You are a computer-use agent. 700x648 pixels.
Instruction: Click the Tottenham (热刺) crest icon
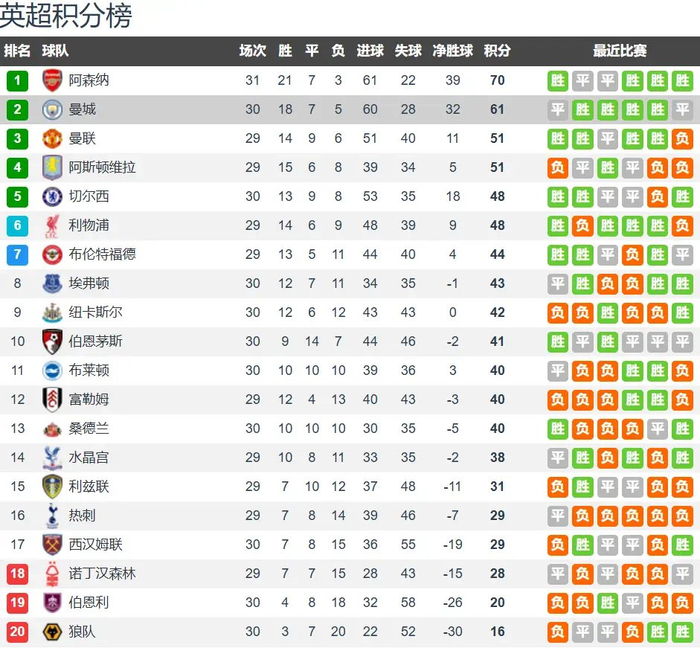pos(52,516)
